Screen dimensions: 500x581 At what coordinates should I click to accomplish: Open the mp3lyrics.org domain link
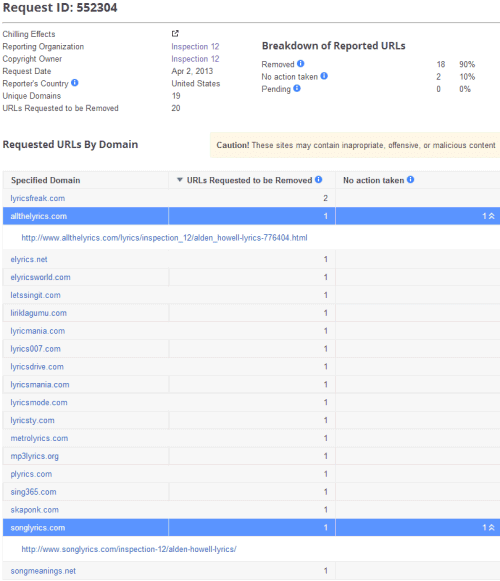pyautogui.click(x=34, y=456)
